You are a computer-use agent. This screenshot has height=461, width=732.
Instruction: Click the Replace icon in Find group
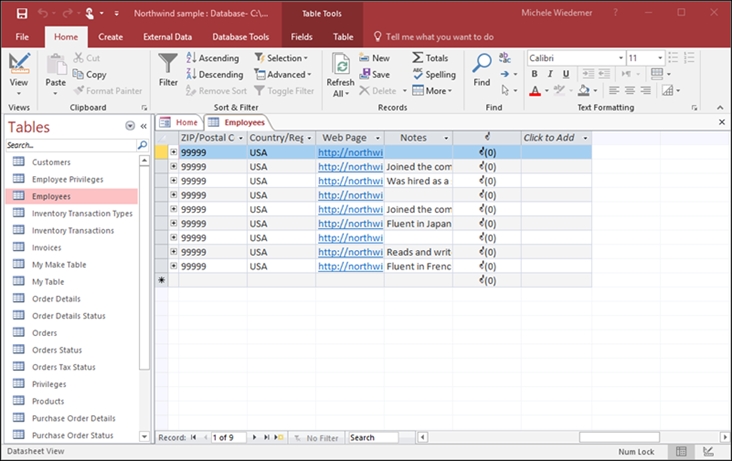pyautogui.click(x=505, y=58)
